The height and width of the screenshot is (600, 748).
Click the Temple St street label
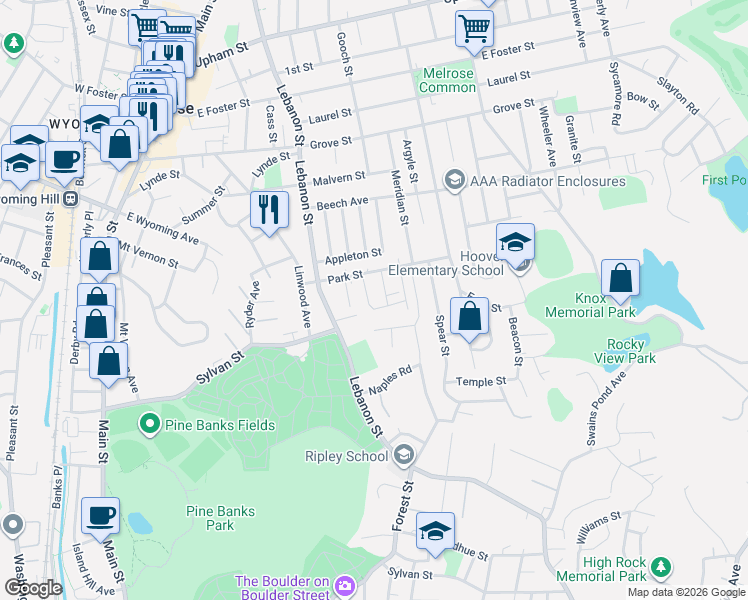coord(481,381)
